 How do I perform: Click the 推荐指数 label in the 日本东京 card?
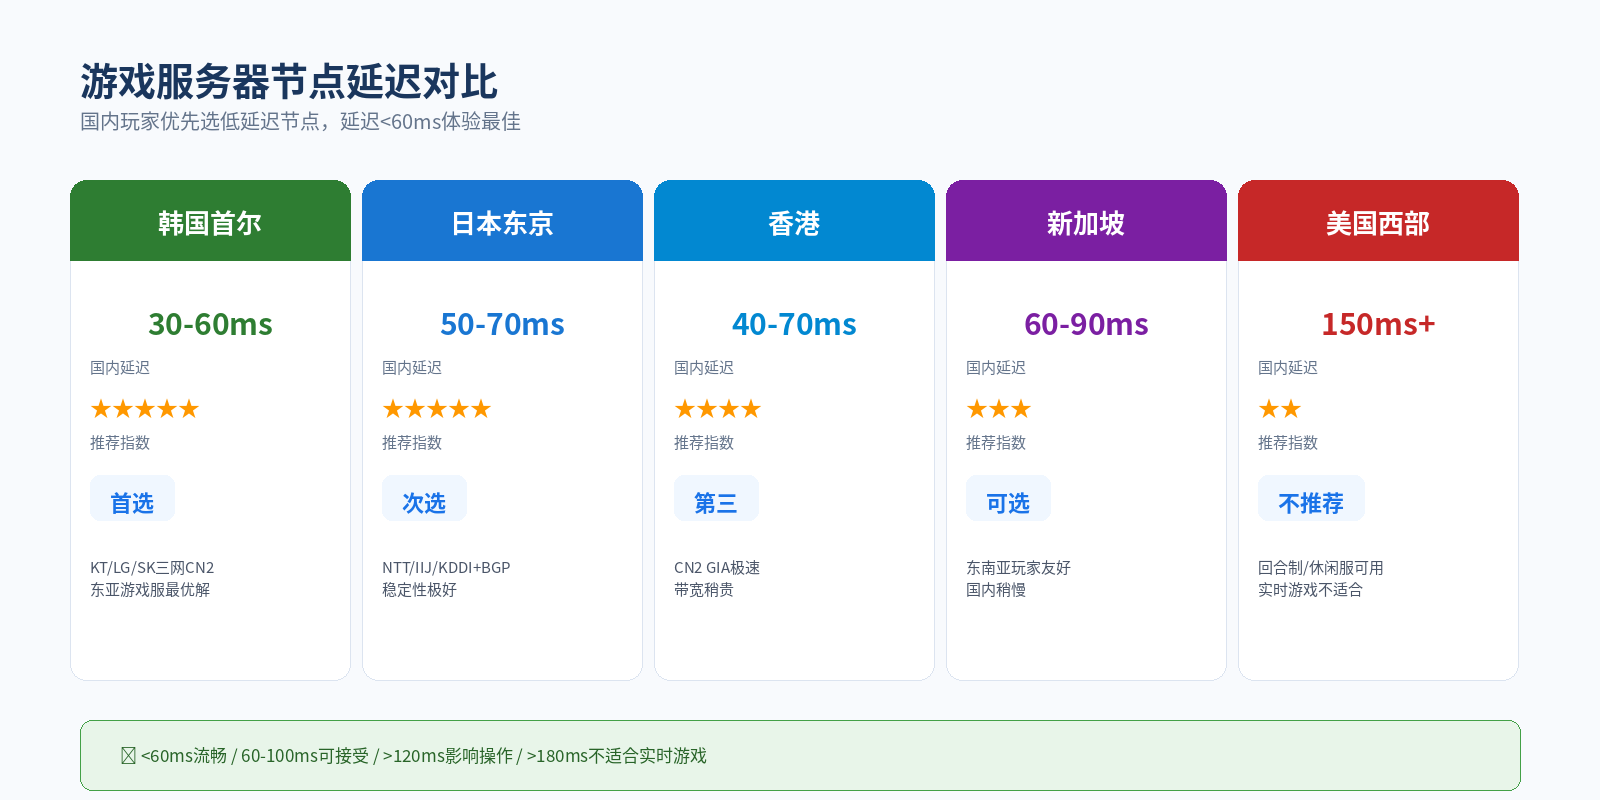(x=412, y=443)
